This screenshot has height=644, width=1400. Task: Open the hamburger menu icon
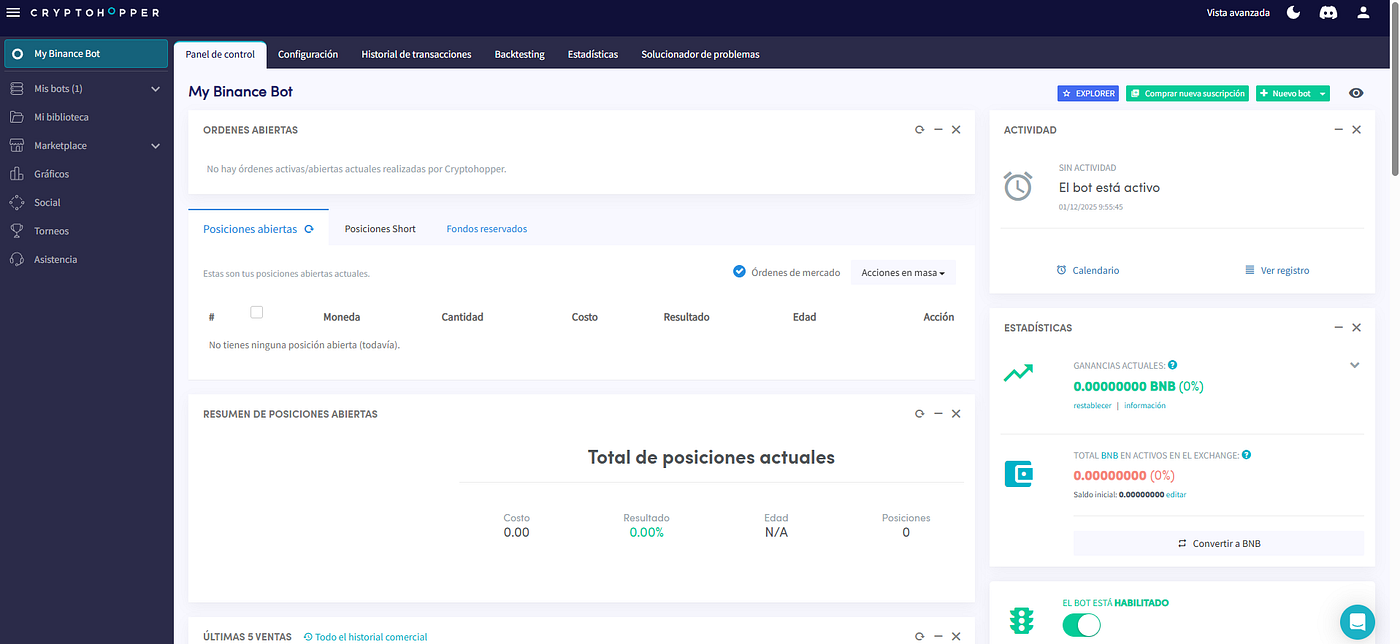point(13,13)
